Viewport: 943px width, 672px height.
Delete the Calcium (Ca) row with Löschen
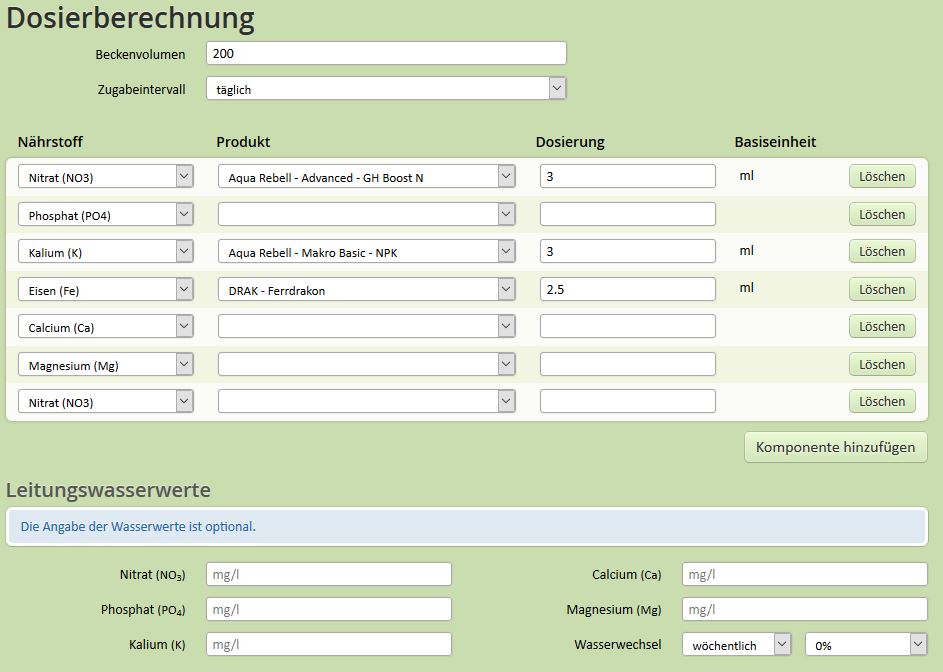pyautogui.click(x=882, y=327)
